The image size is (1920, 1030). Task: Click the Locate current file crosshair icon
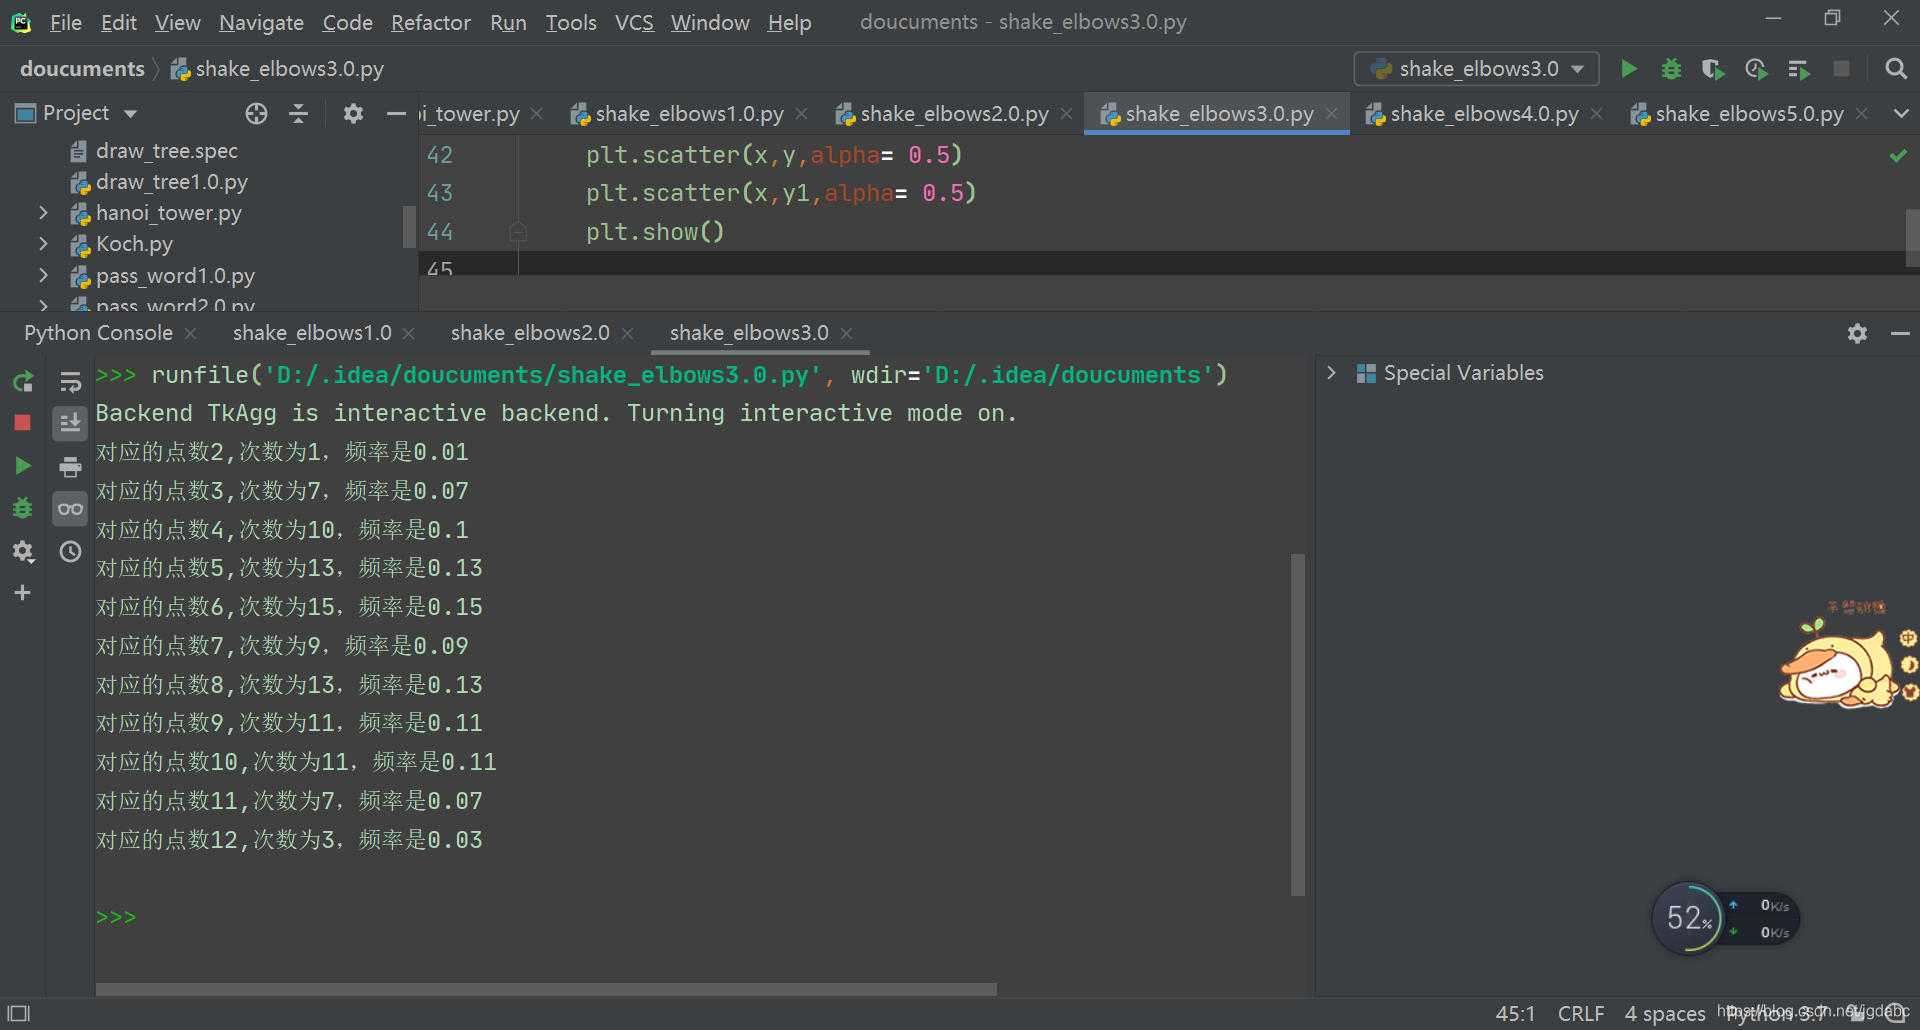coord(257,114)
